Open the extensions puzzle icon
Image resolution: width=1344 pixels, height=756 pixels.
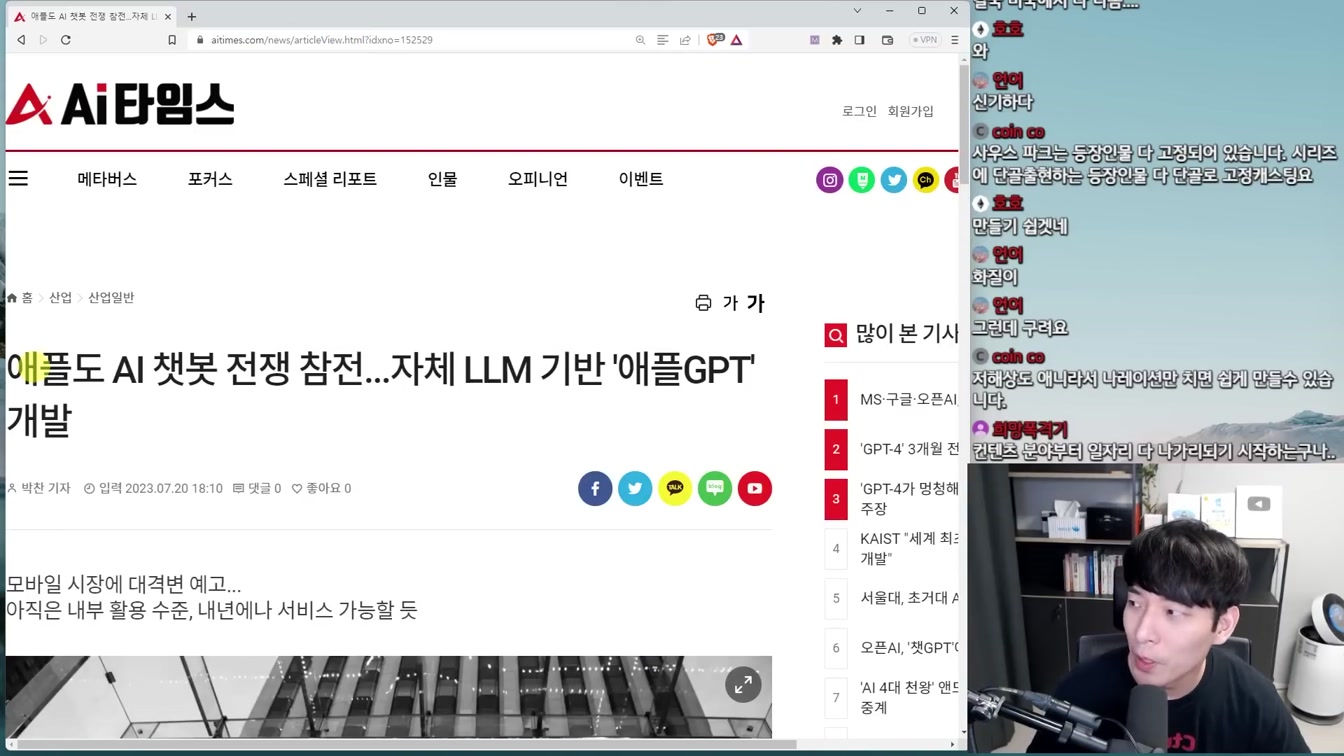click(837, 40)
